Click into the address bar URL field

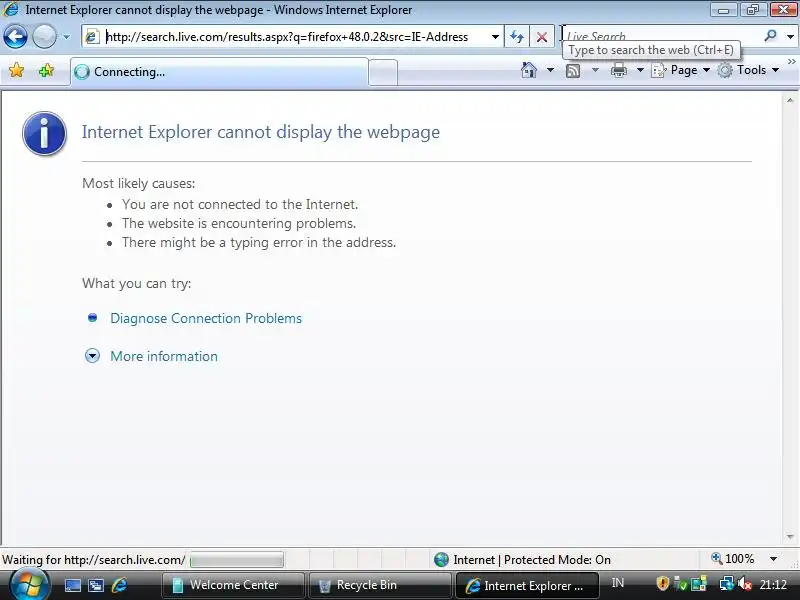coord(295,37)
